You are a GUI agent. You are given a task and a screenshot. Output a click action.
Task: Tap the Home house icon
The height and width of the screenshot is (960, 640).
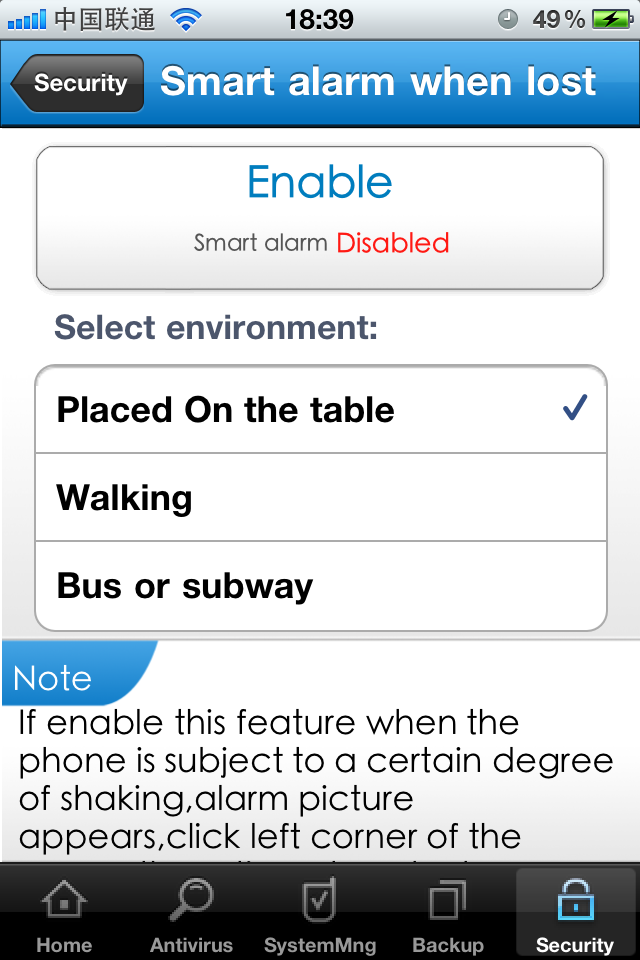[65, 900]
